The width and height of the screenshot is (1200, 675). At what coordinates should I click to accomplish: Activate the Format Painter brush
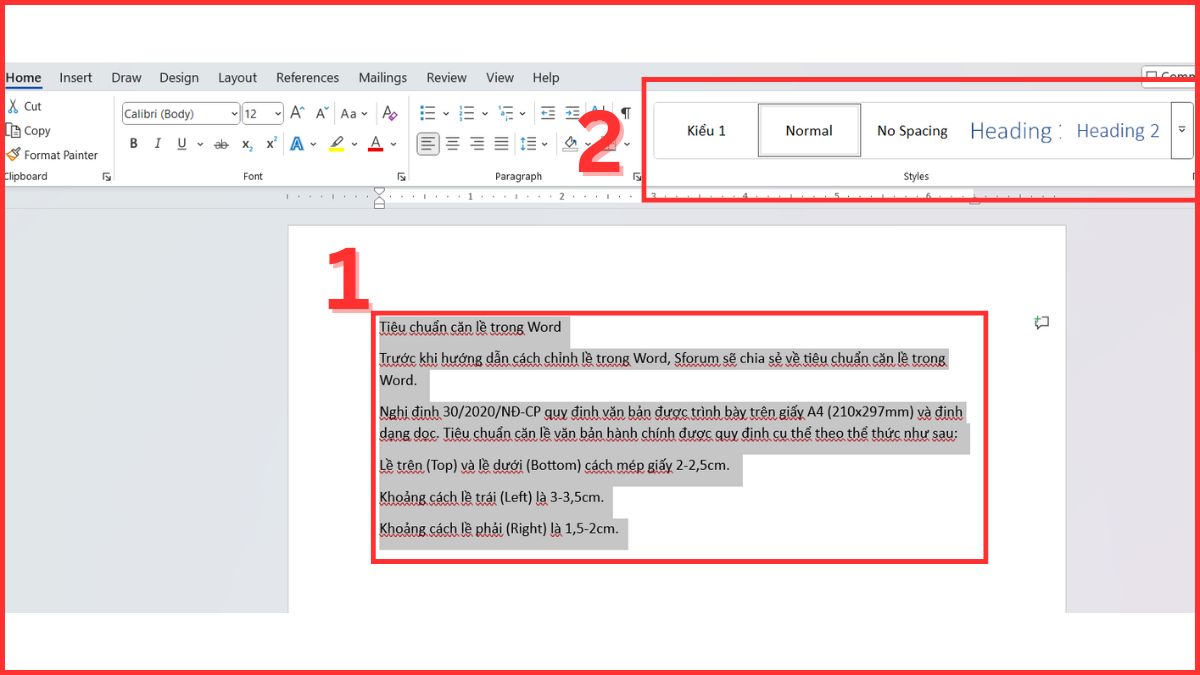tap(13, 155)
